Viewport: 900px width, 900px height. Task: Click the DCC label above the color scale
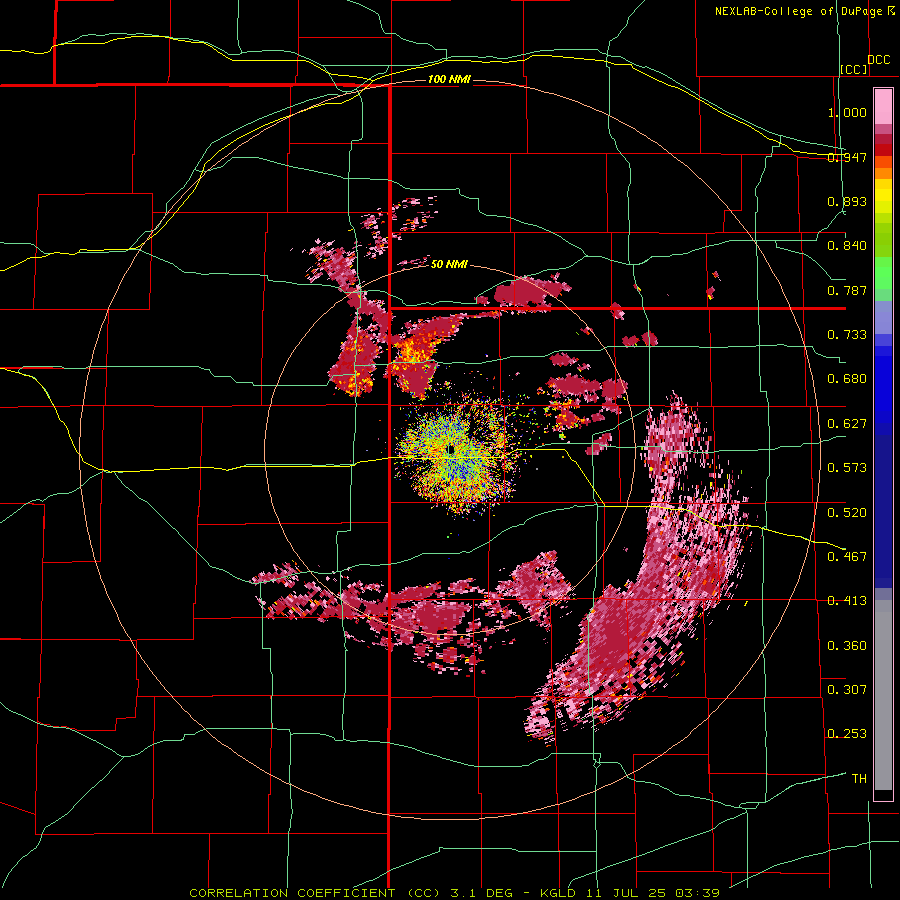(x=878, y=60)
